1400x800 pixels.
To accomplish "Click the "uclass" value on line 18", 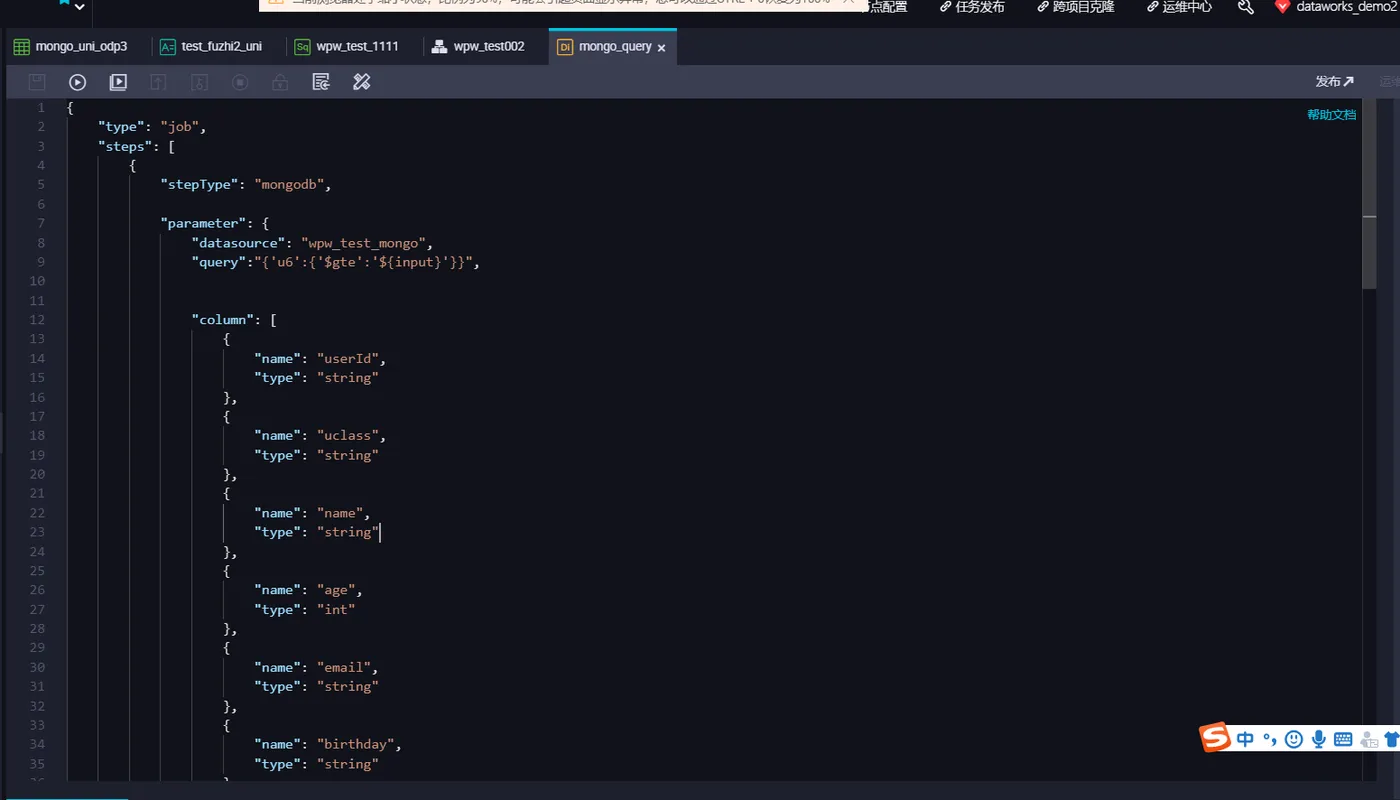I will pos(348,435).
